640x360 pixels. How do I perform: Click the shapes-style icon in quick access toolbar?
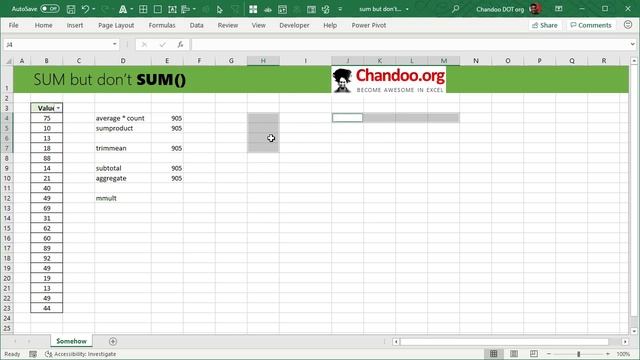coord(326,9)
